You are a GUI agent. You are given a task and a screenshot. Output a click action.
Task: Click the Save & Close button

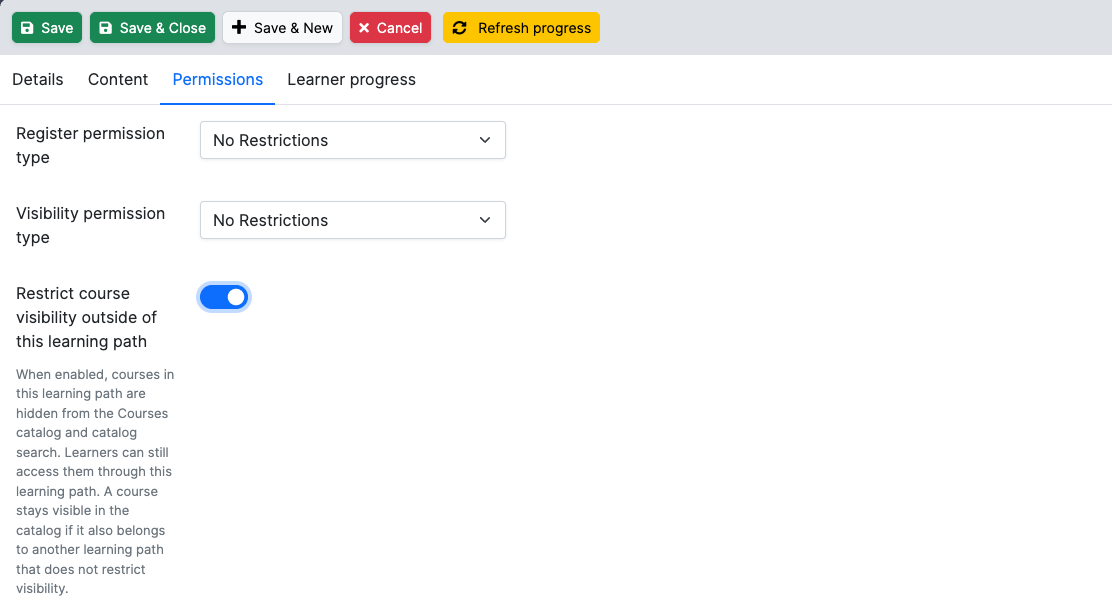[x=152, y=28]
